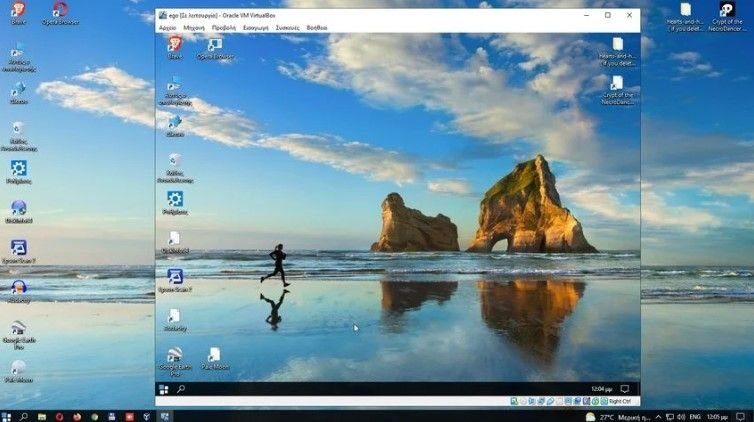Open Brave icon inside the virtual machine

pos(175,45)
